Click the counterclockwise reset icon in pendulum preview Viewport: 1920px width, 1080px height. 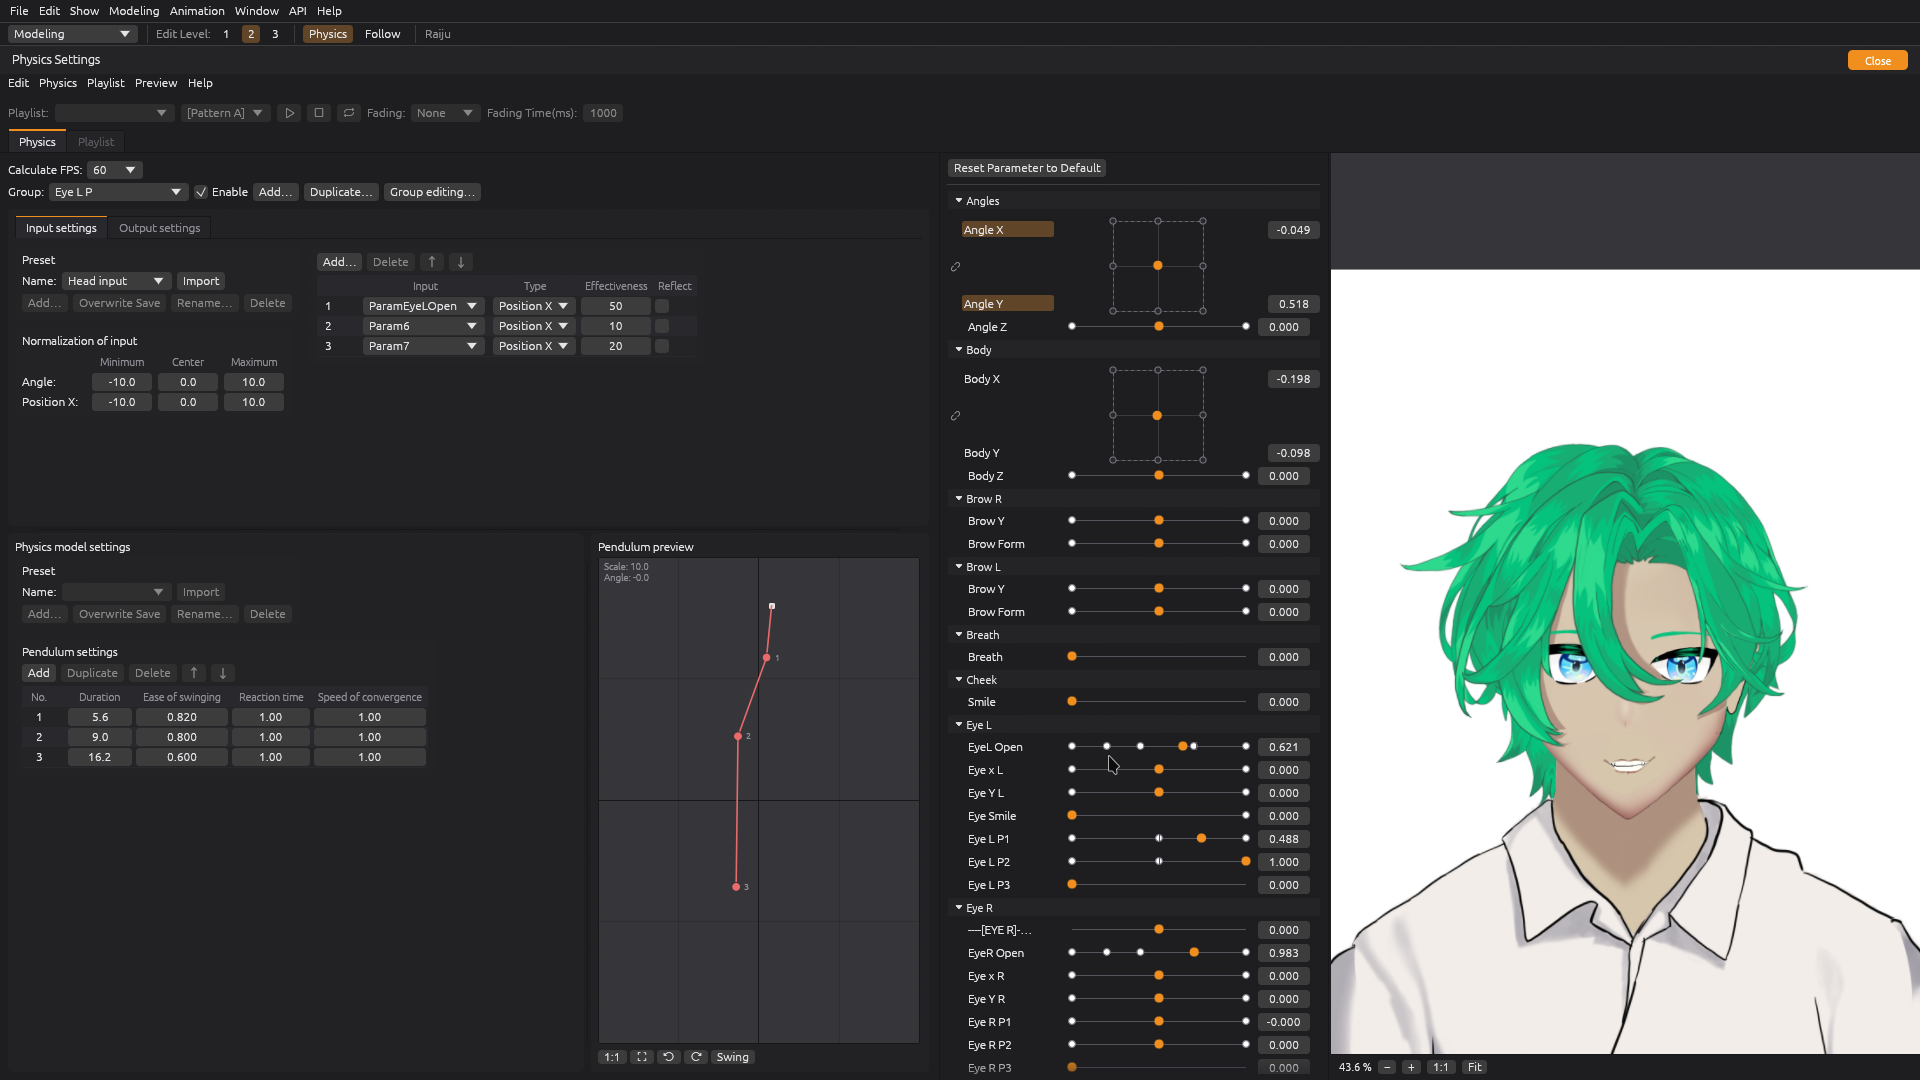669,1057
